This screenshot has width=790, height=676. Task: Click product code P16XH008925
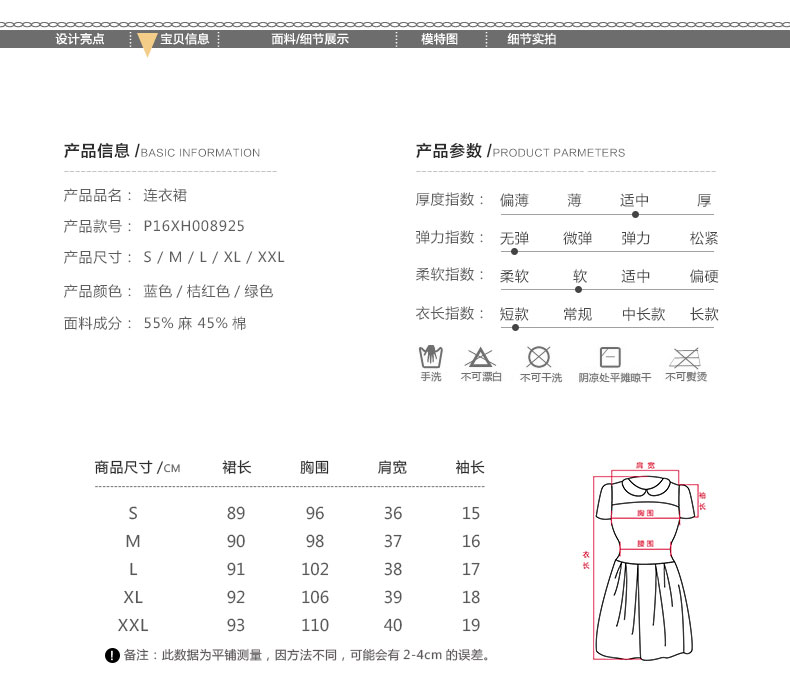194,226
